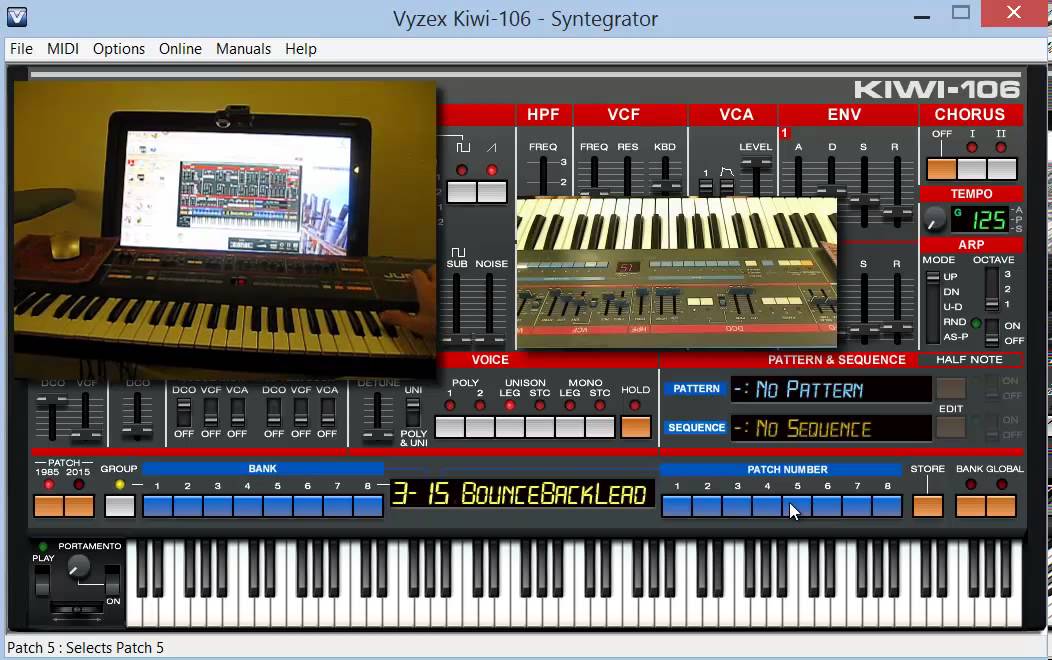Click the ARP MODE selector slider
This screenshot has width=1052, height=660.
(933, 307)
